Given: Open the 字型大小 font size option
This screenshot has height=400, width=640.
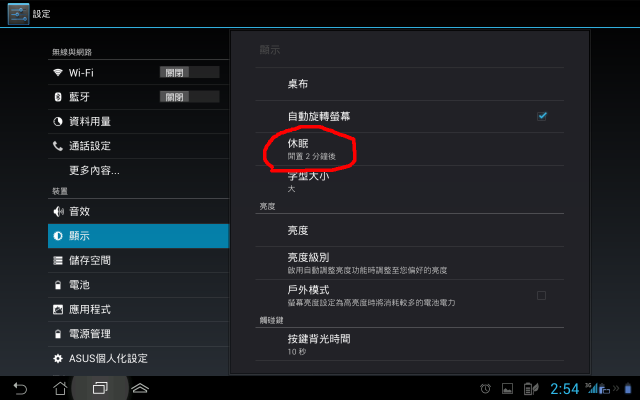Looking at the screenshot, I should [409, 182].
